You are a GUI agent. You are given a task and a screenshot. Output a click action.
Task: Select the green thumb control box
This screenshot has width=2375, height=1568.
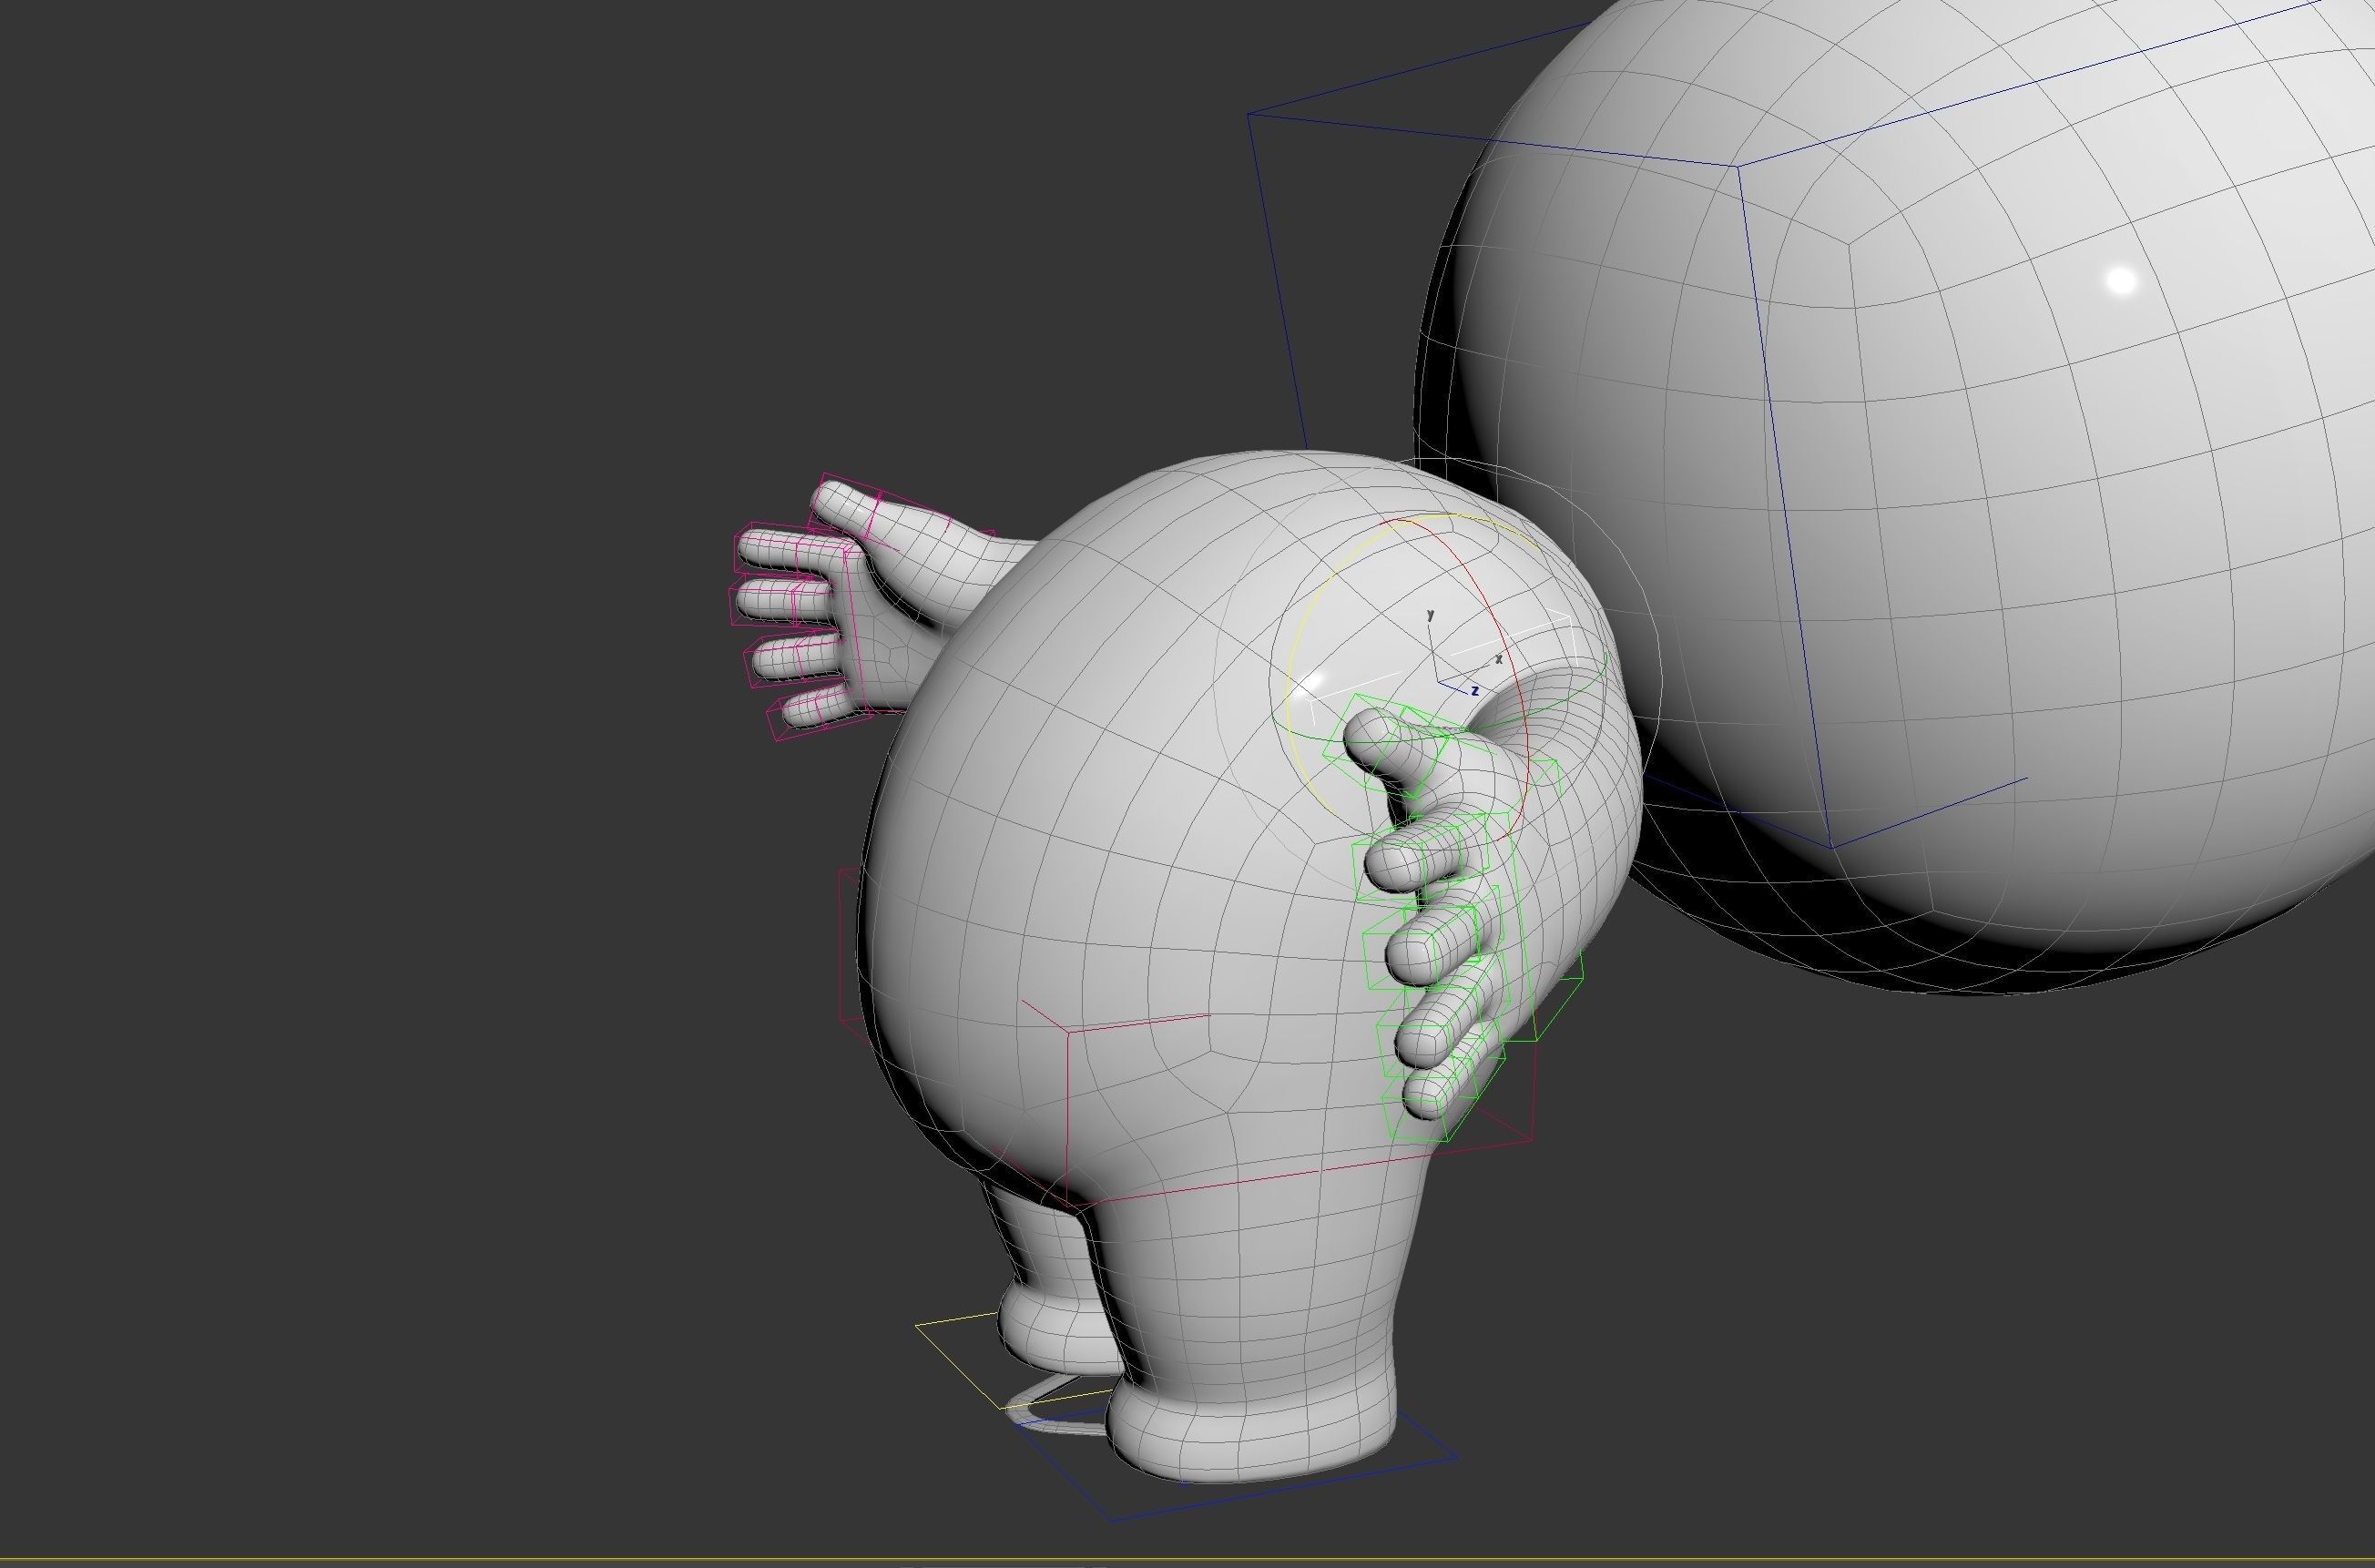[1385, 745]
